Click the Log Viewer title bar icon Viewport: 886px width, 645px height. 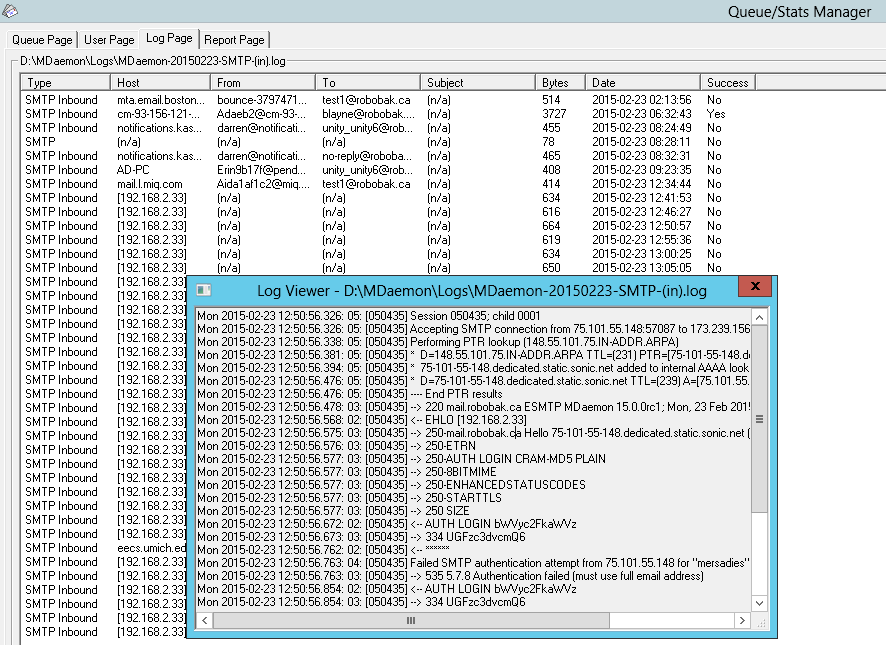coord(204,286)
